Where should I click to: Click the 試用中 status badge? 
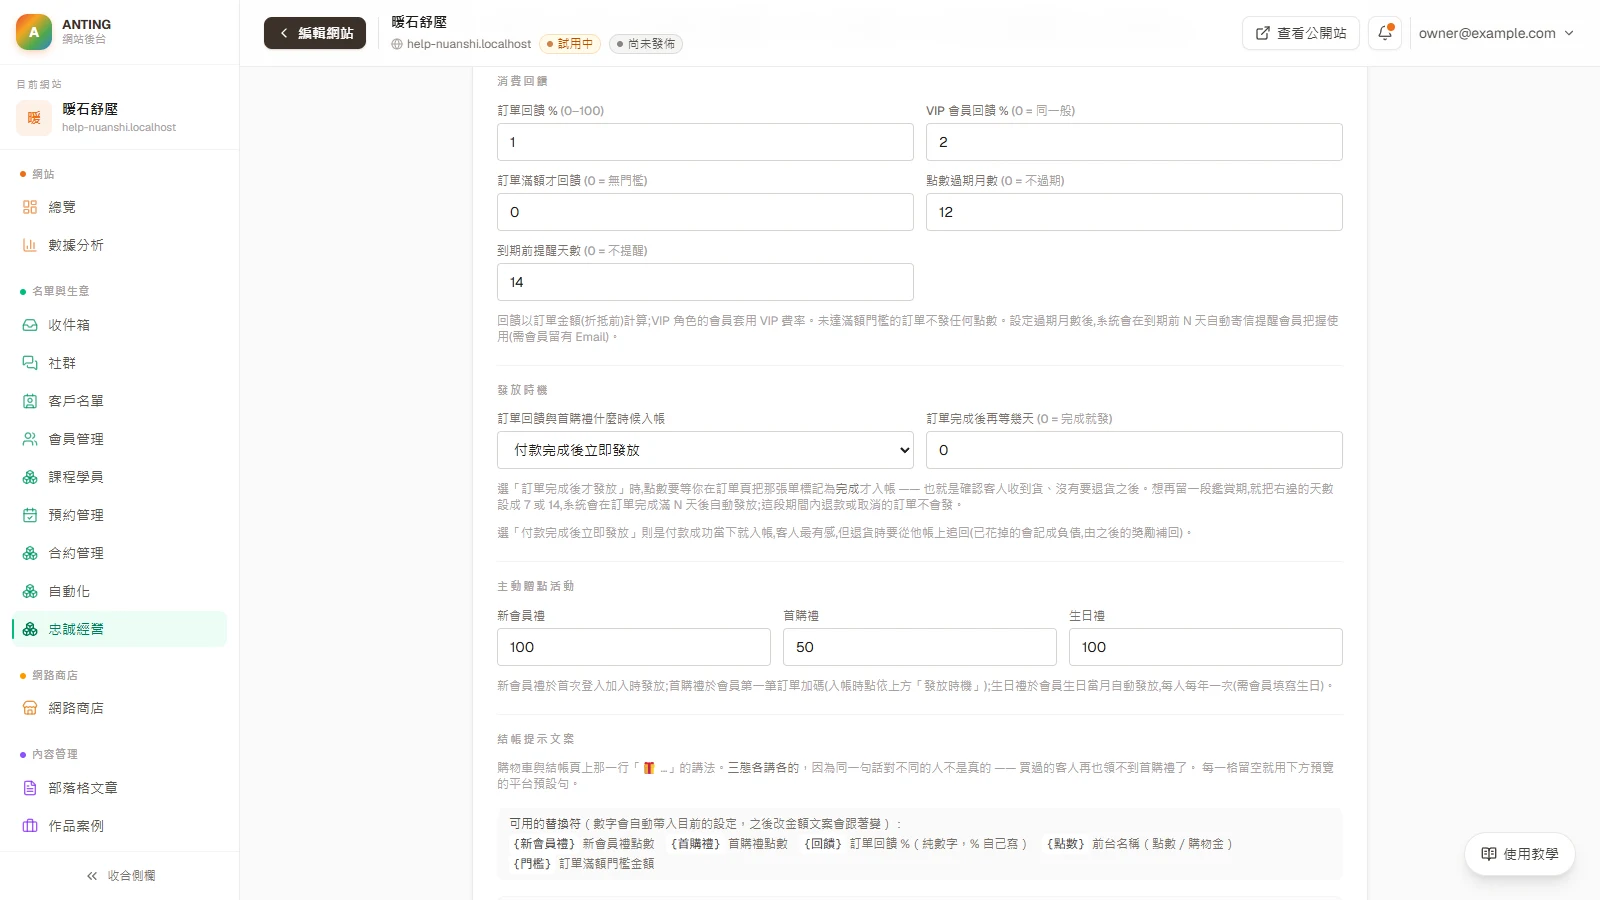coord(570,44)
